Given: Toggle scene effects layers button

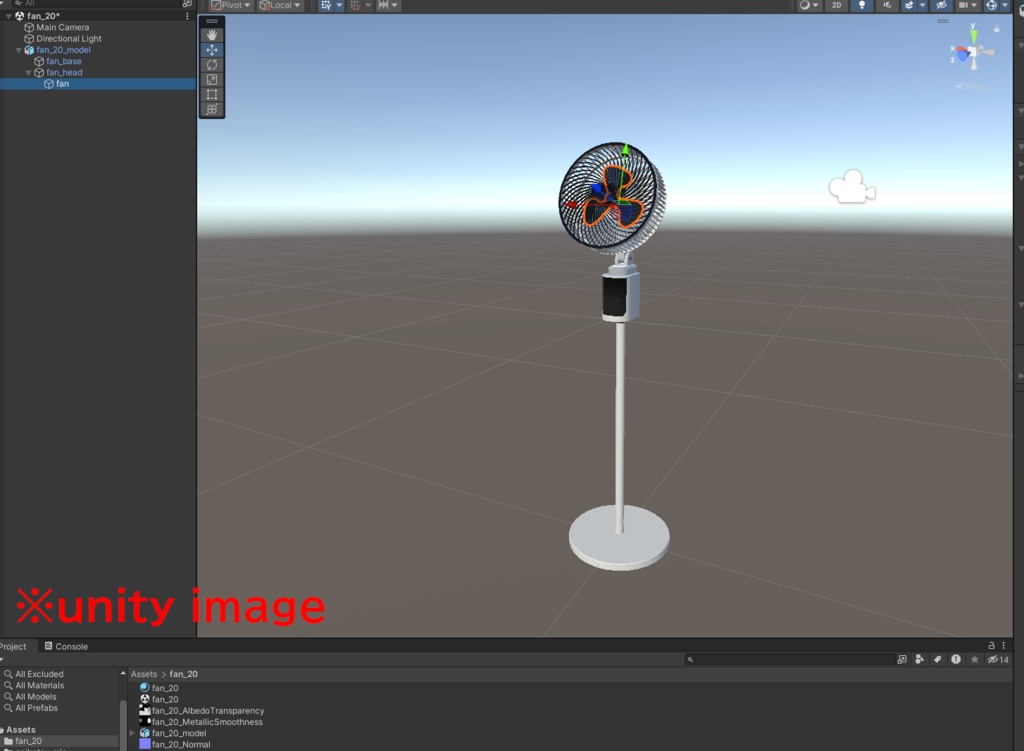Looking at the screenshot, I should 908,5.
